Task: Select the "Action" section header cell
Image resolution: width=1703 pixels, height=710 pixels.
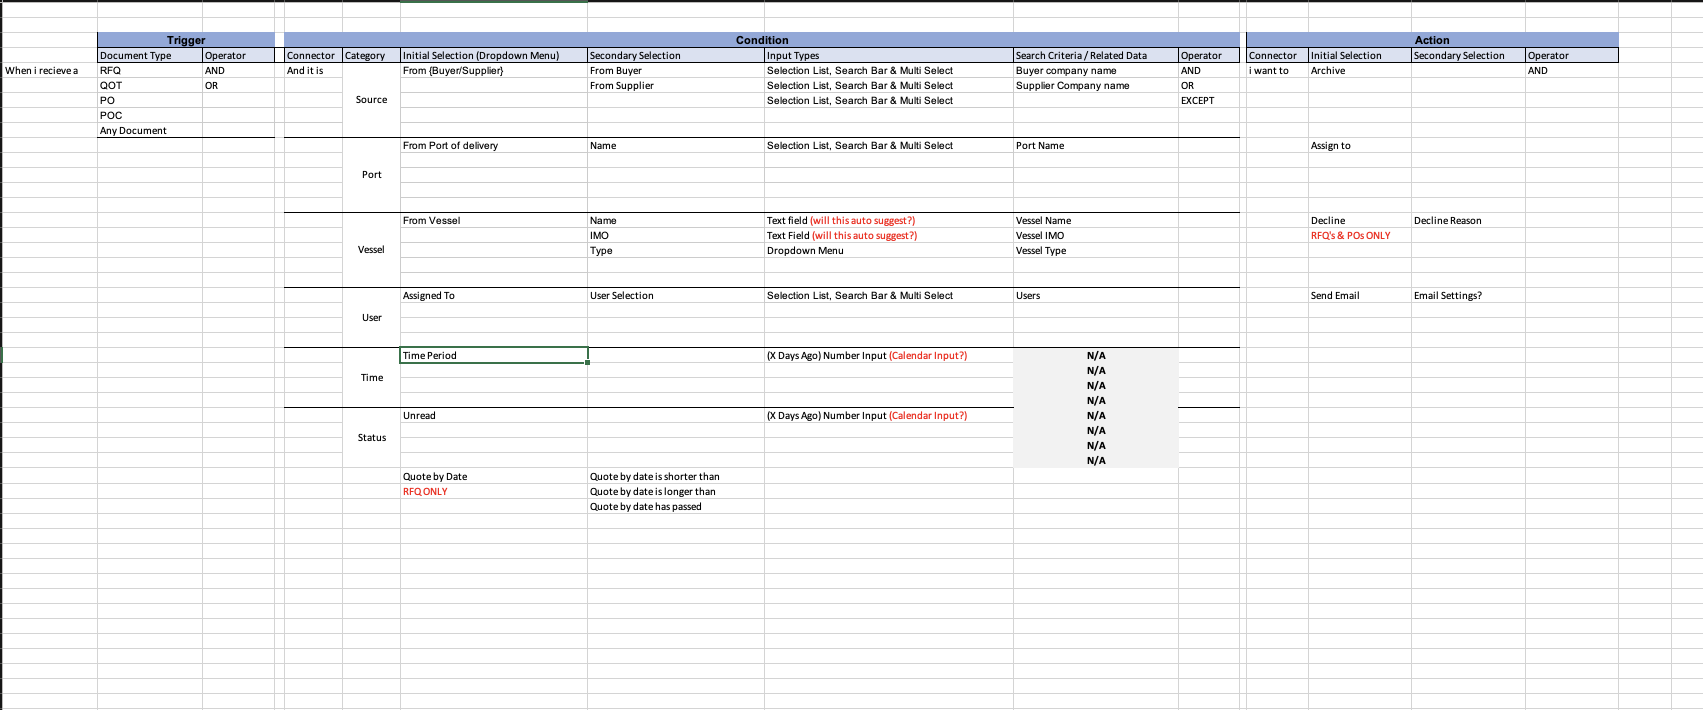Action: tap(1431, 40)
